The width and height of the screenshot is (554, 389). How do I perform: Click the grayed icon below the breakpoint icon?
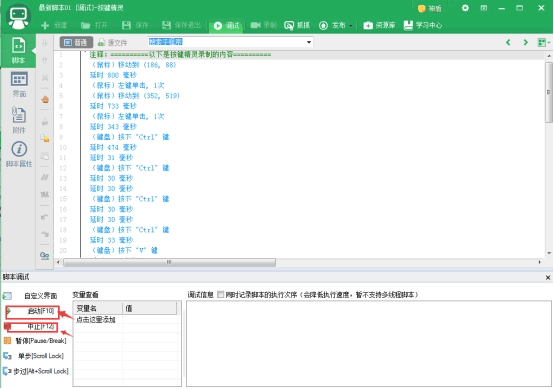45,122
